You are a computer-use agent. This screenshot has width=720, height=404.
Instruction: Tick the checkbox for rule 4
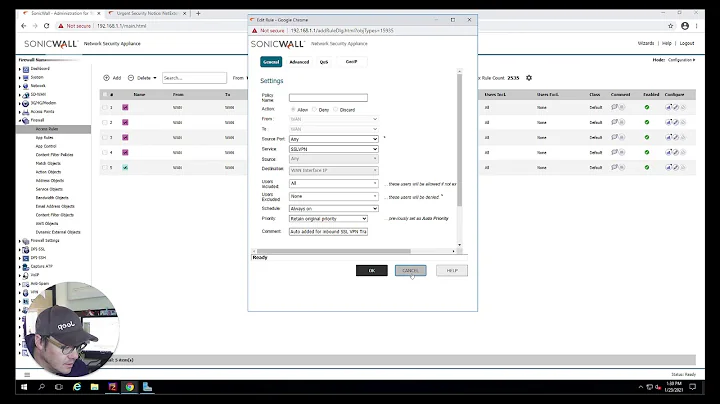(105, 152)
